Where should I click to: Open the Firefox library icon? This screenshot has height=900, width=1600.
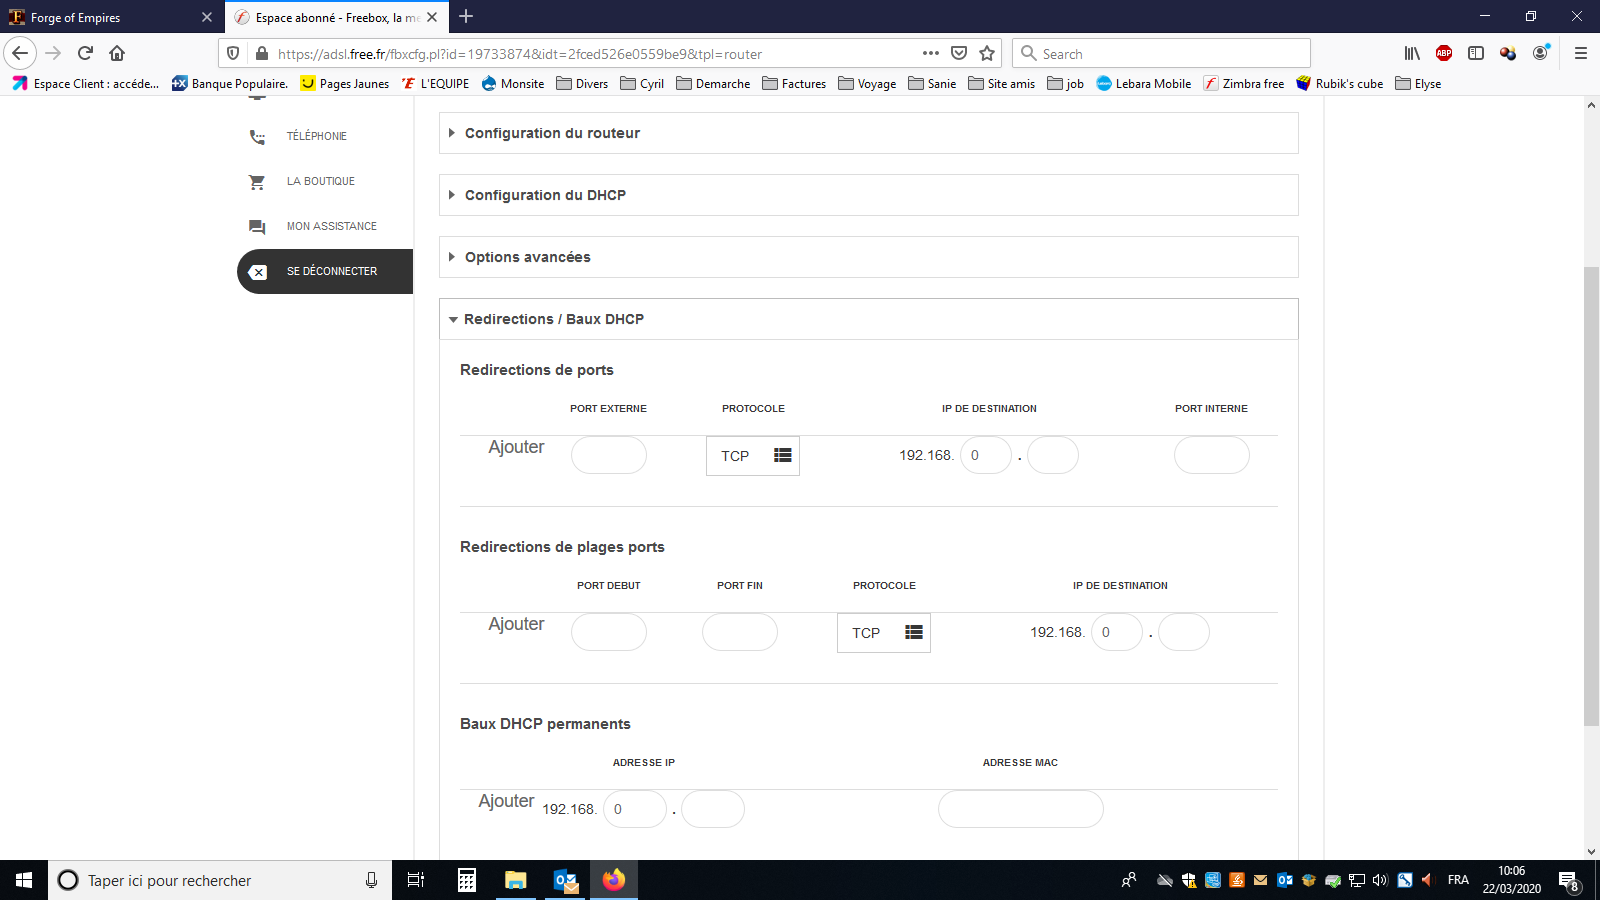point(1411,53)
